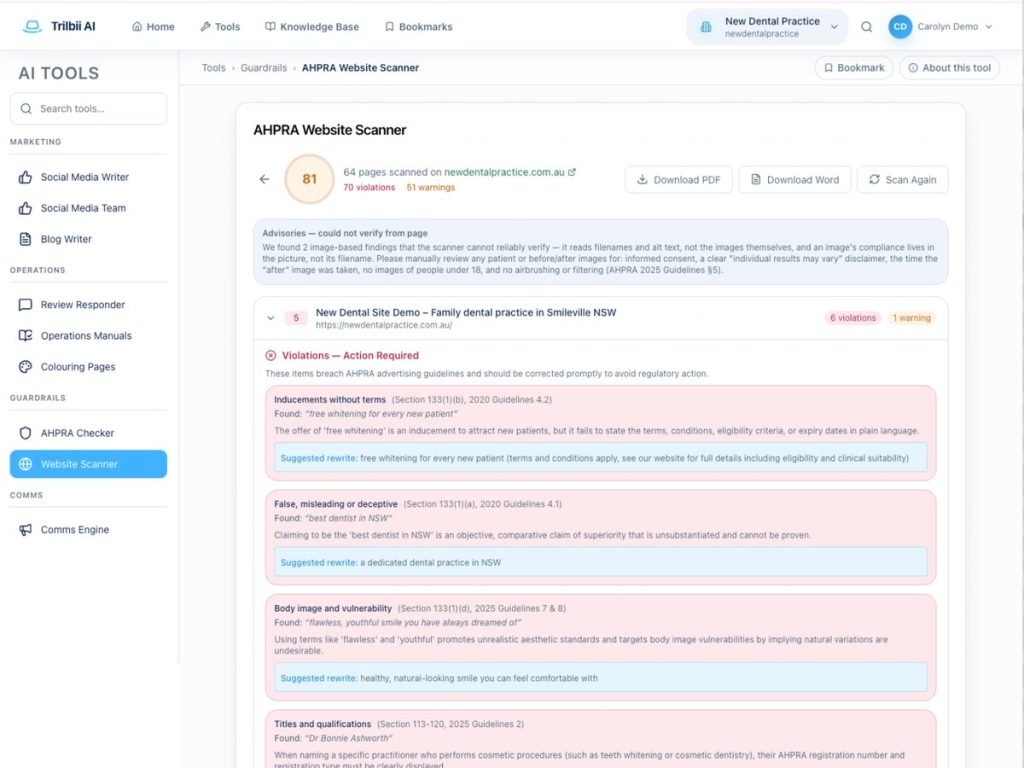The image size is (1024, 768).
Task: Click the 81 score circle
Action: coord(310,179)
